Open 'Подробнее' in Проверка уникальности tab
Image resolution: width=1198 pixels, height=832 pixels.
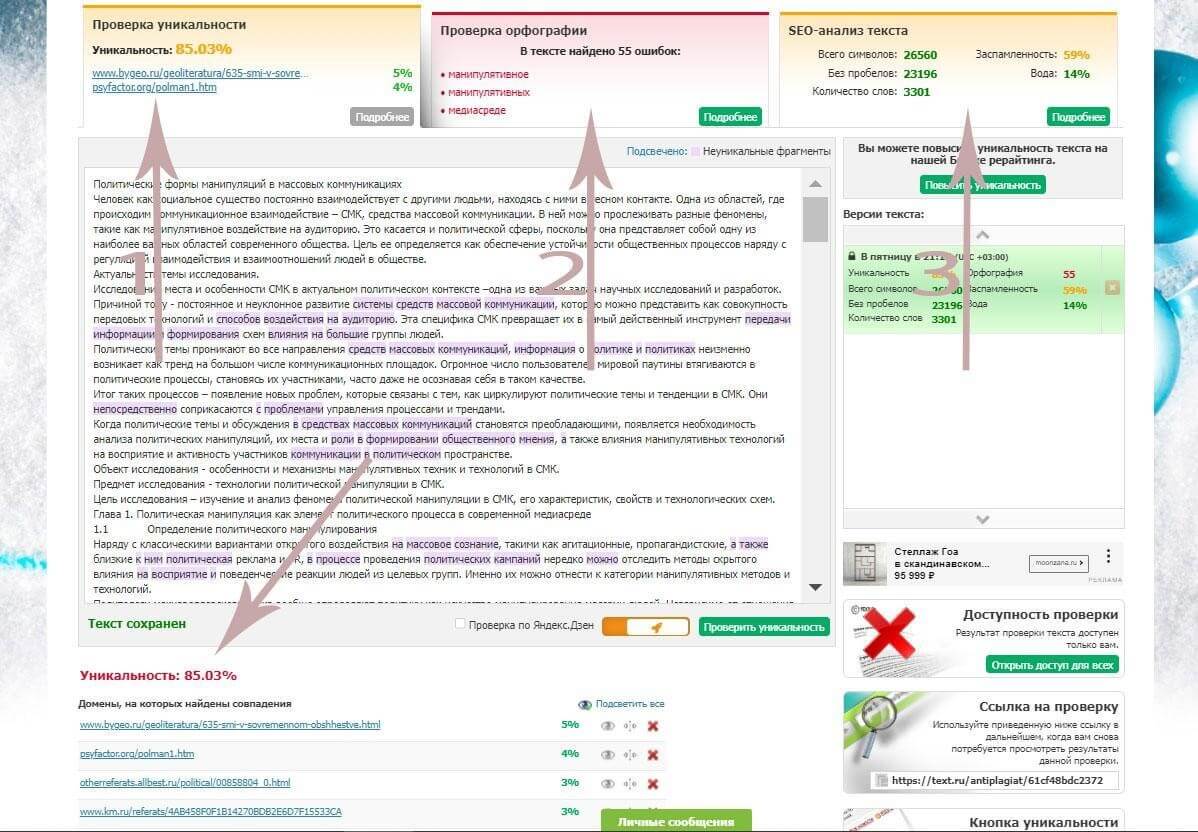382,117
